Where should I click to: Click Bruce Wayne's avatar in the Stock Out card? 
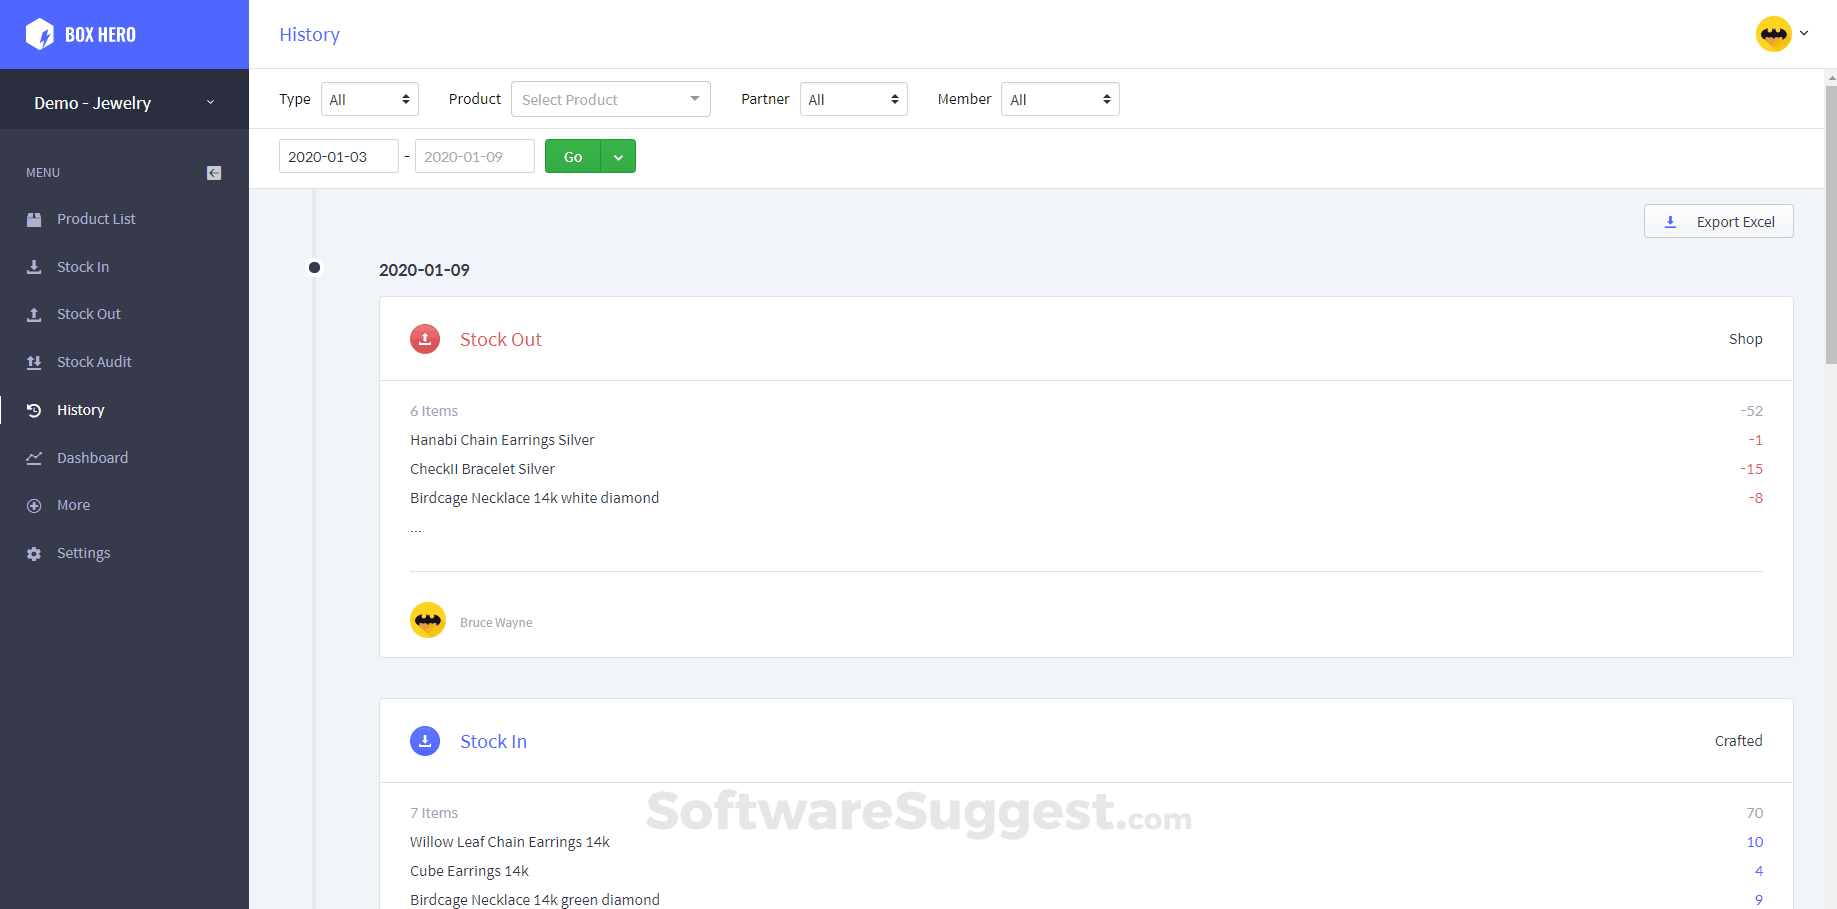428,620
